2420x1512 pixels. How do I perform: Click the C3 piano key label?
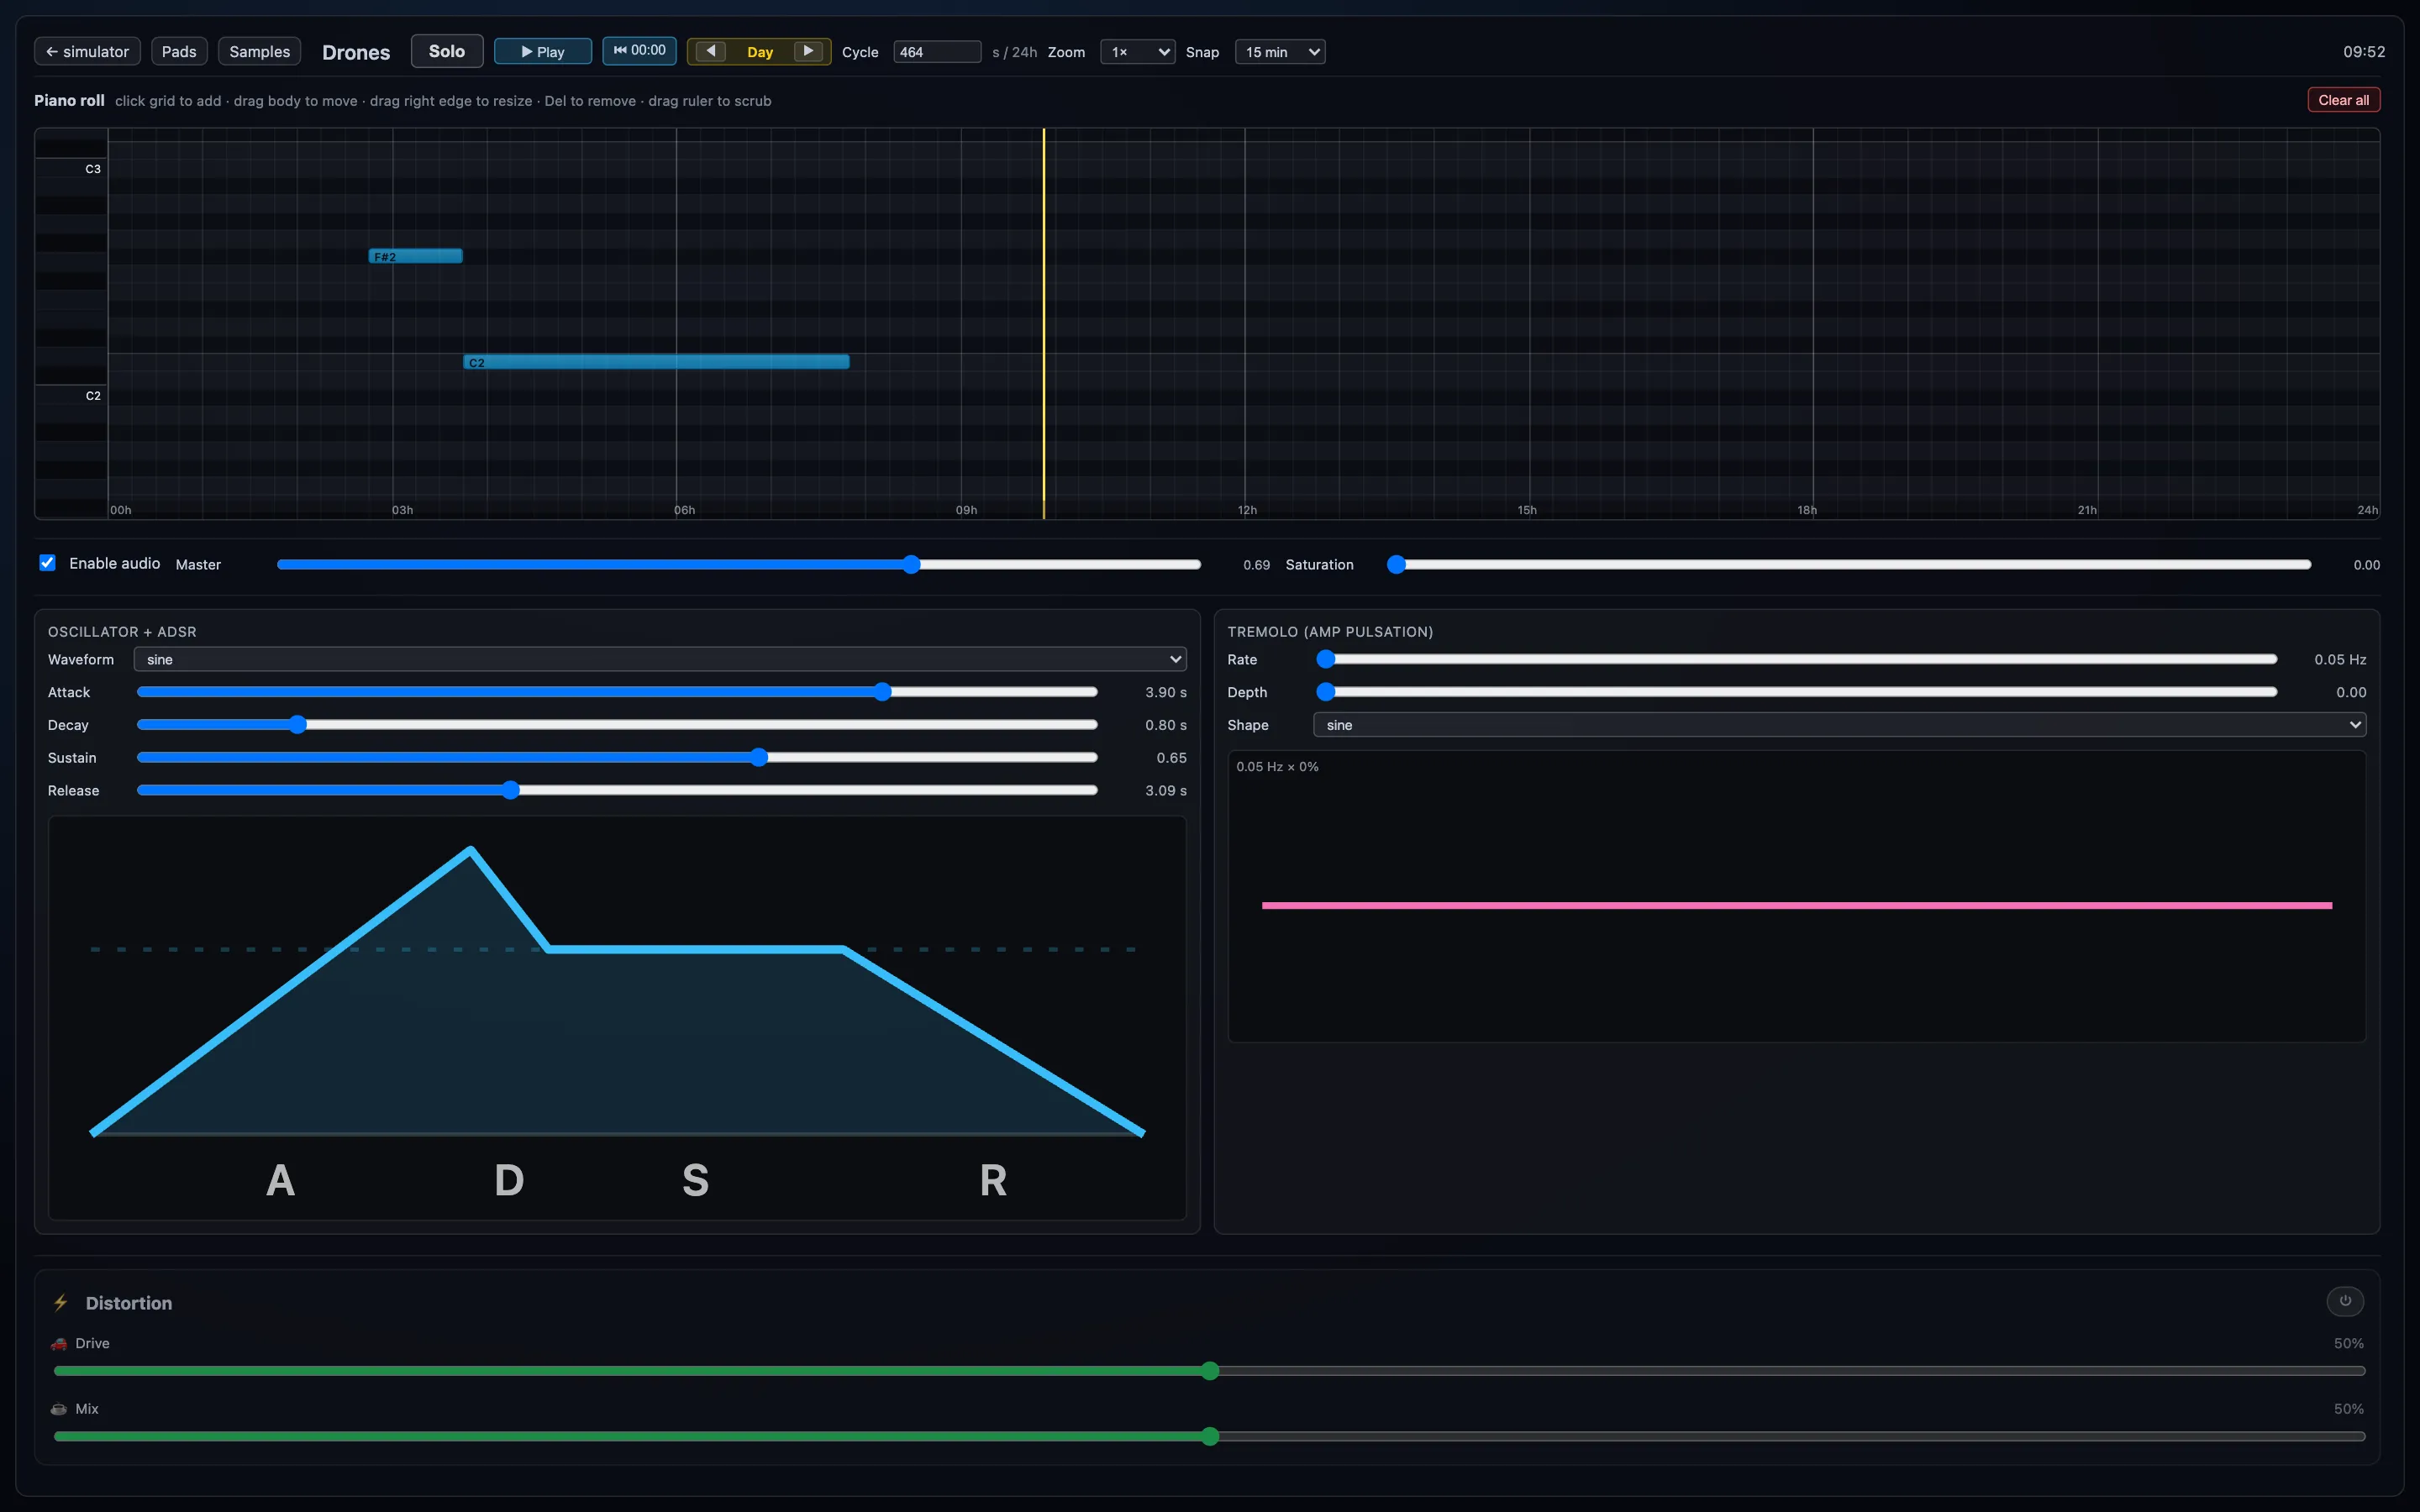[x=93, y=169]
